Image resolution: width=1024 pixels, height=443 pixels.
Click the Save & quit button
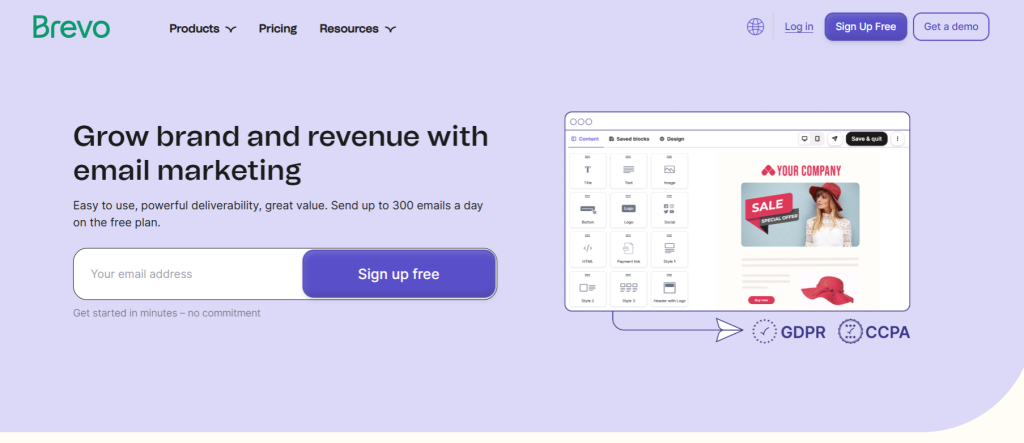[866, 139]
